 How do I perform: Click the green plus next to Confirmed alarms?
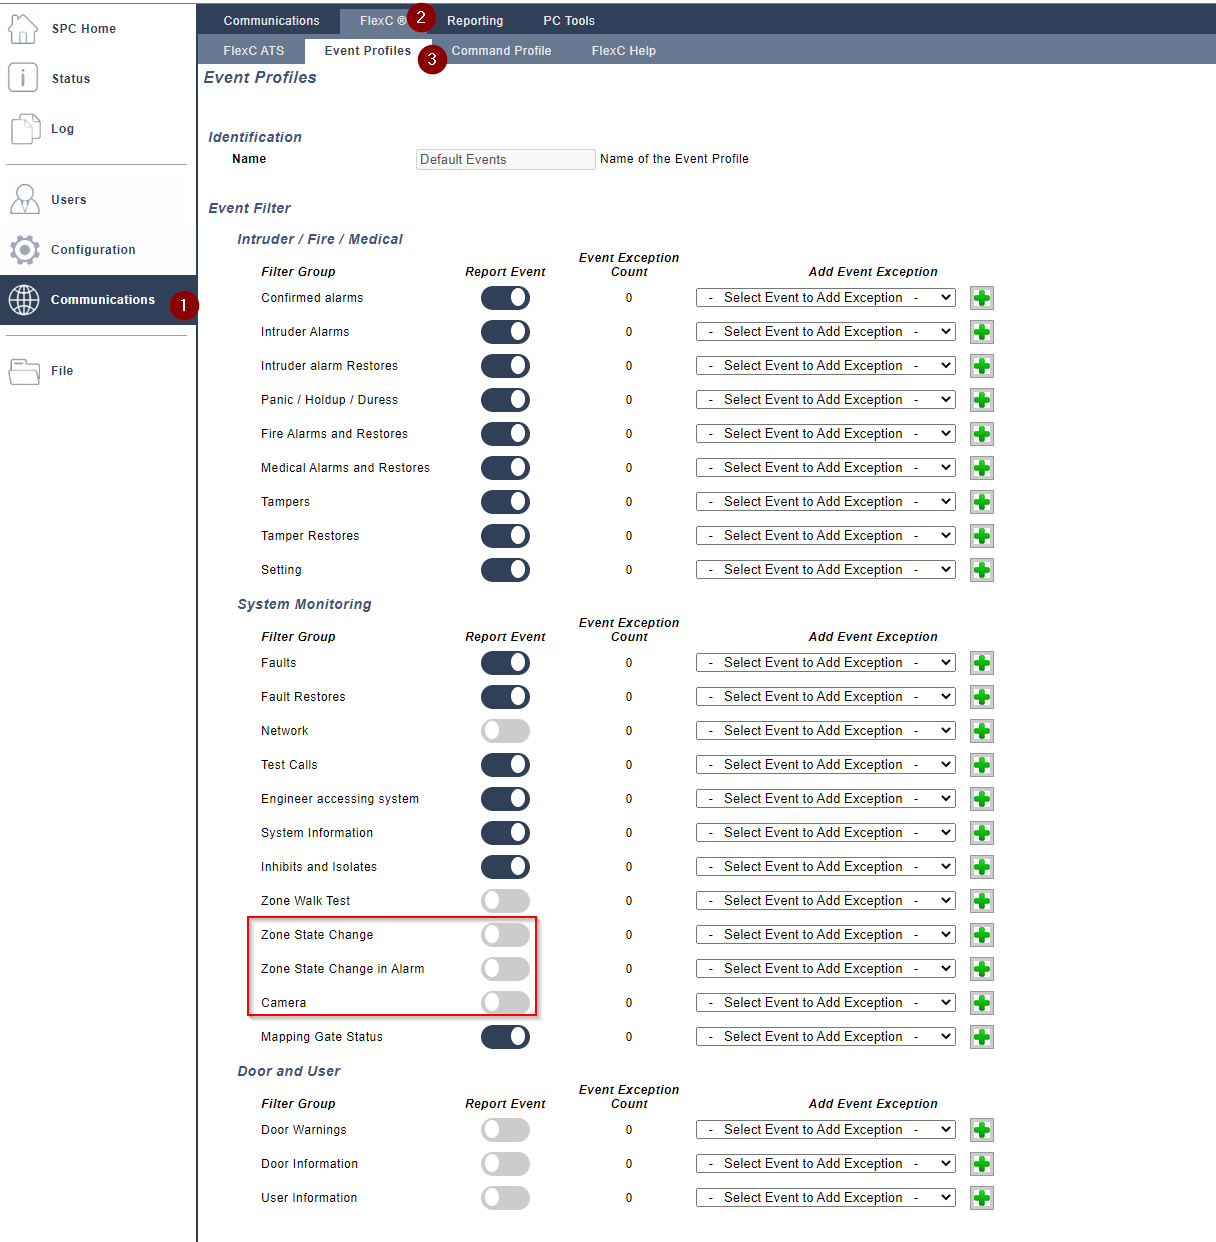(981, 297)
